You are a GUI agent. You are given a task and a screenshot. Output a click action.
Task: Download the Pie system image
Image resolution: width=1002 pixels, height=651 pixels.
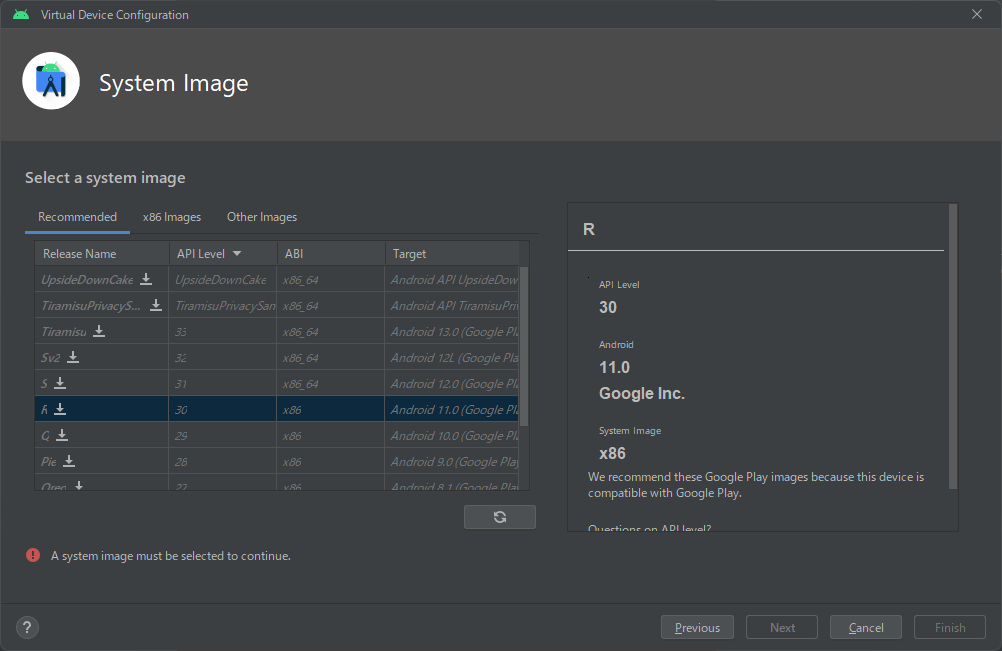(69, 461)
